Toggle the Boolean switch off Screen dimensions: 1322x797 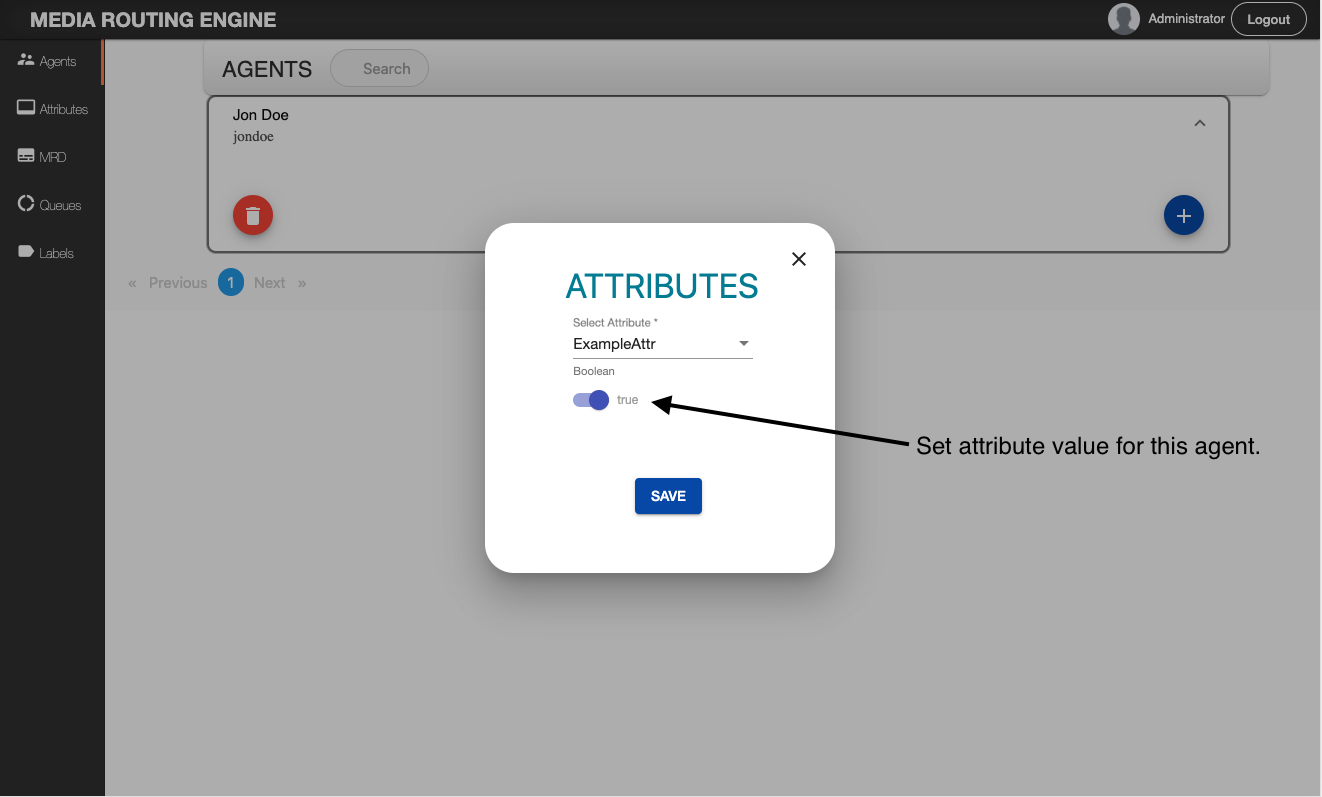click(591, 400)
